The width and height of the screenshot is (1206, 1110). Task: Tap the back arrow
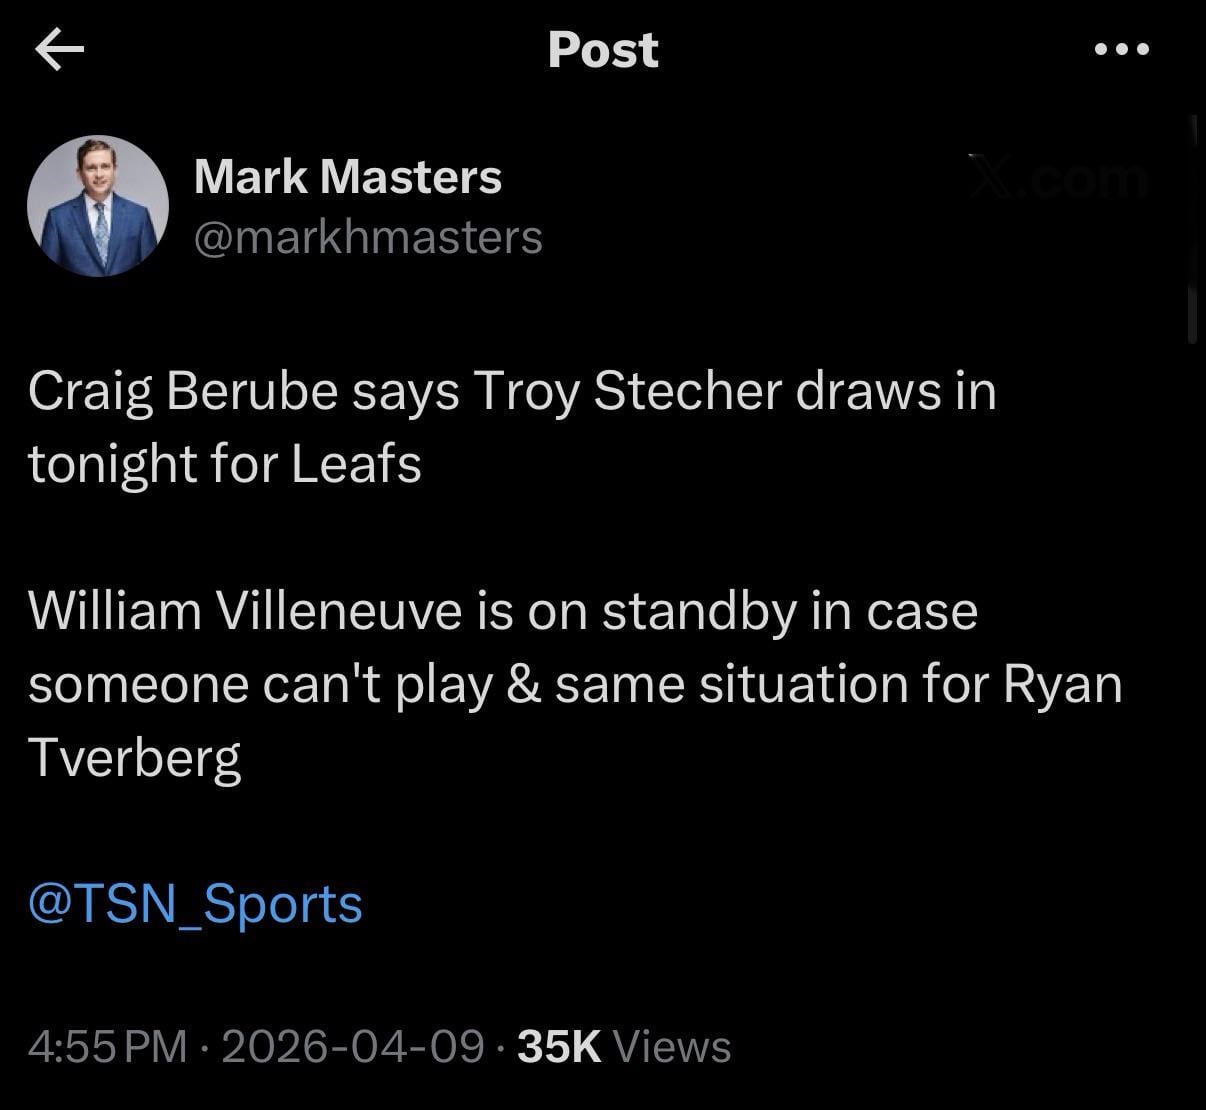tap(59, 50)
